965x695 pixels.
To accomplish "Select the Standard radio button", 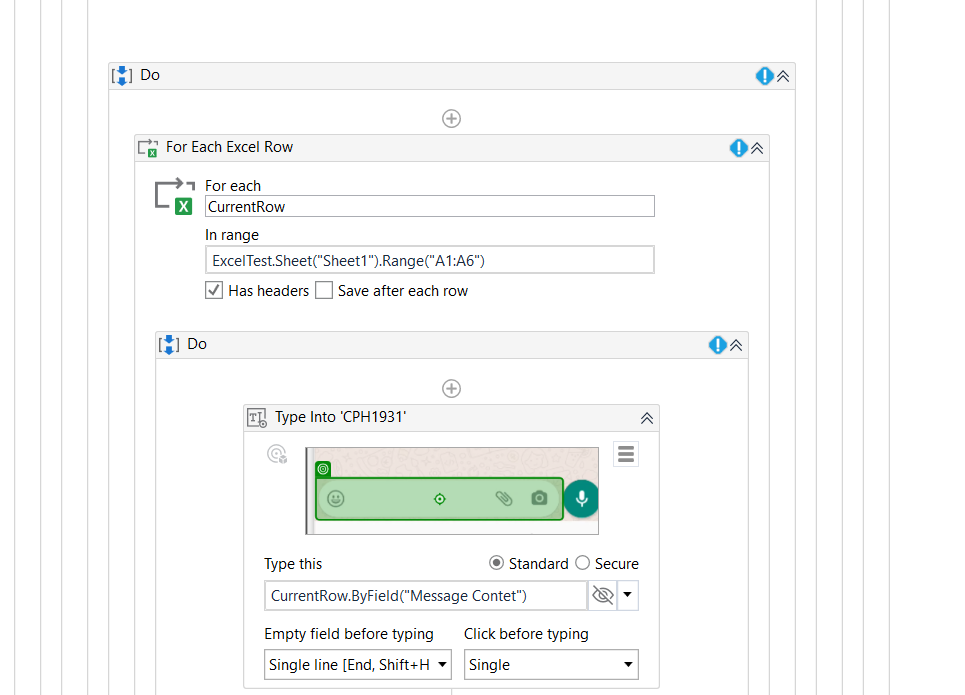I will pyautogui.click(x=496, y=564).
